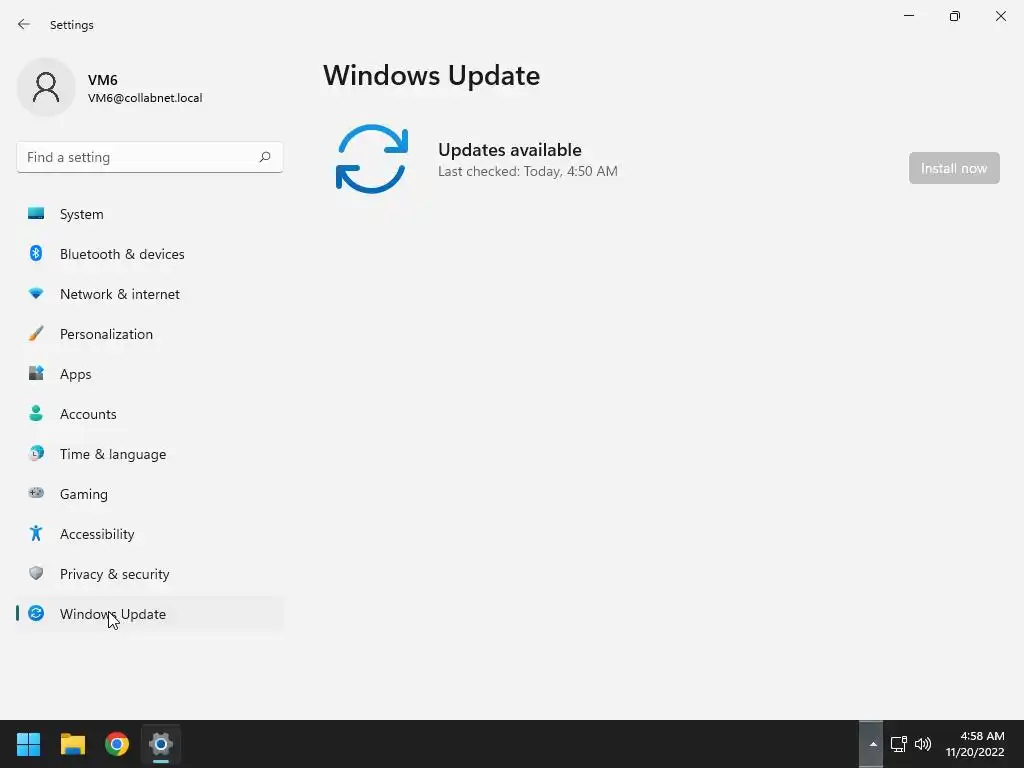
Task: Open the volume speaker tray icon
Action: [x=923, y=744]
